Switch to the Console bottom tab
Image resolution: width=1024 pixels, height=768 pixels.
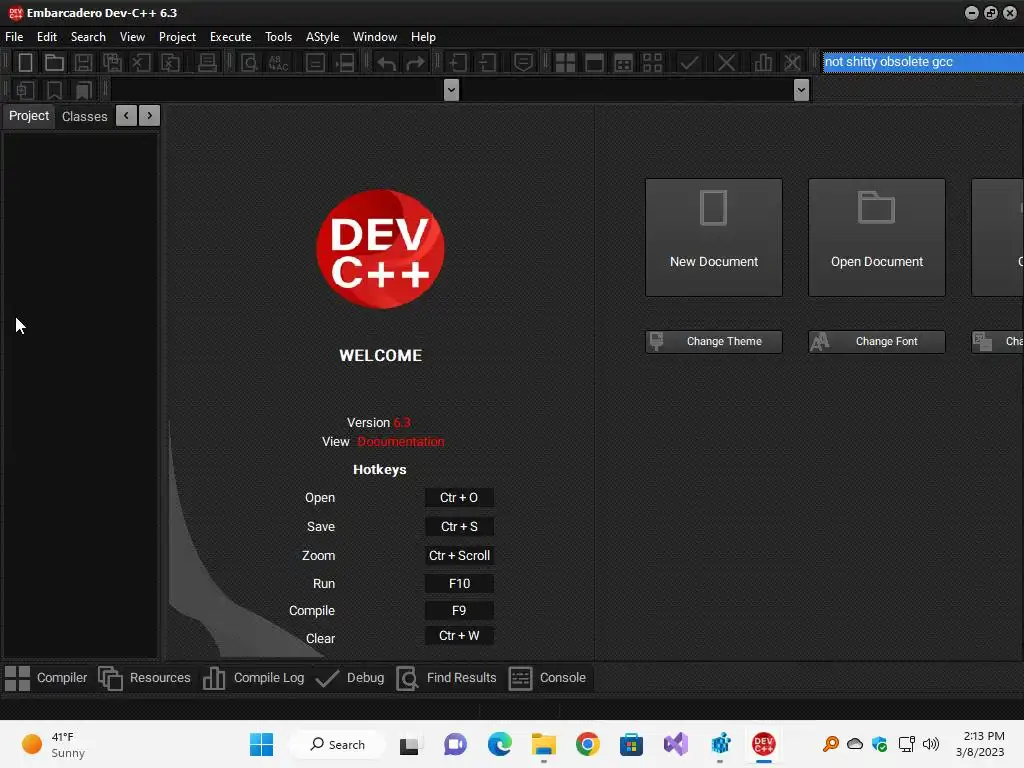click(547, 678)
